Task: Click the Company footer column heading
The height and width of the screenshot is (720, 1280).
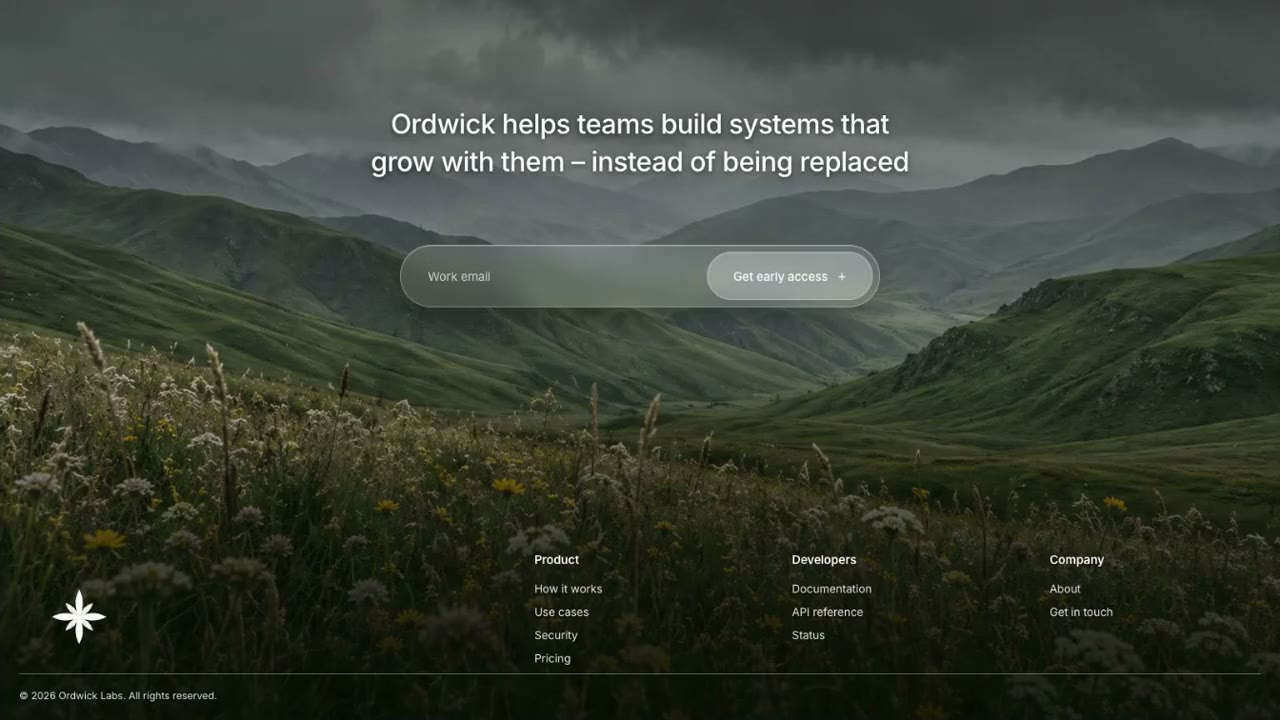Action: point(1077,560)
